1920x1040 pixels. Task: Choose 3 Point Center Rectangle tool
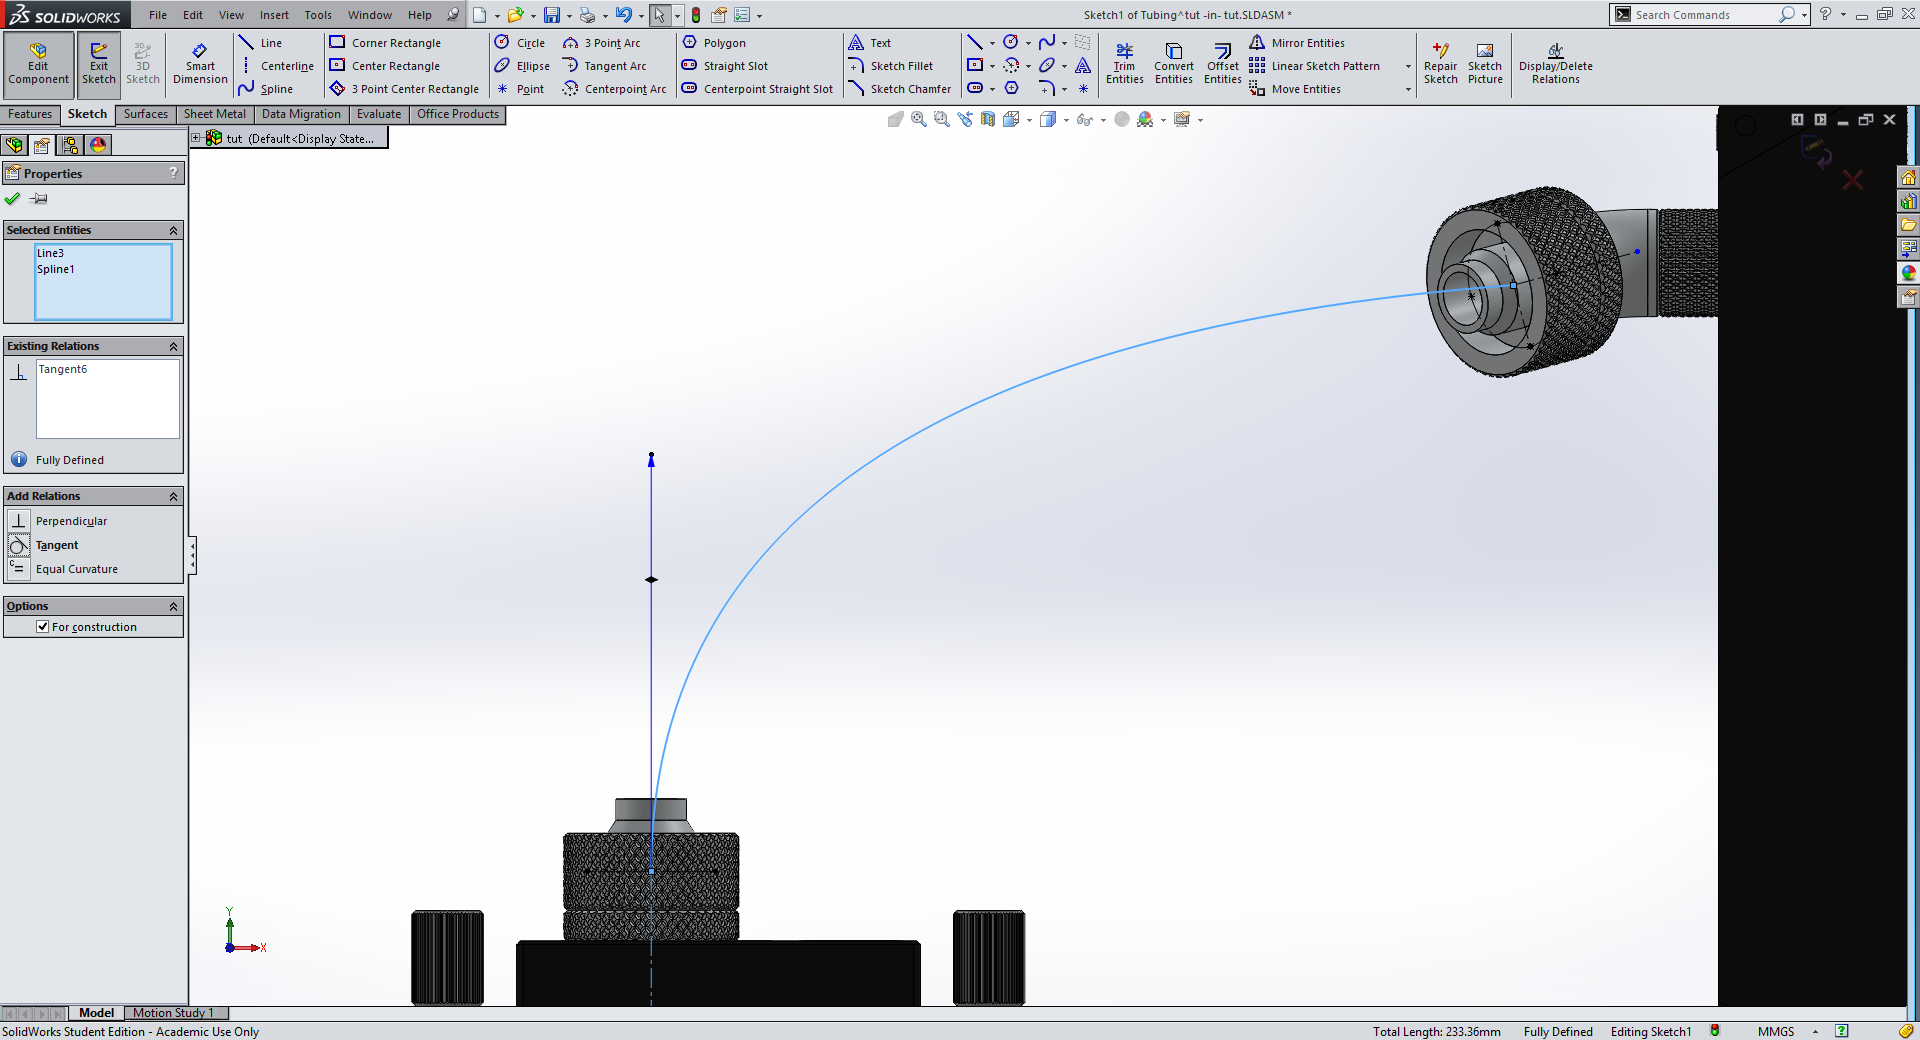click(404, 89)
